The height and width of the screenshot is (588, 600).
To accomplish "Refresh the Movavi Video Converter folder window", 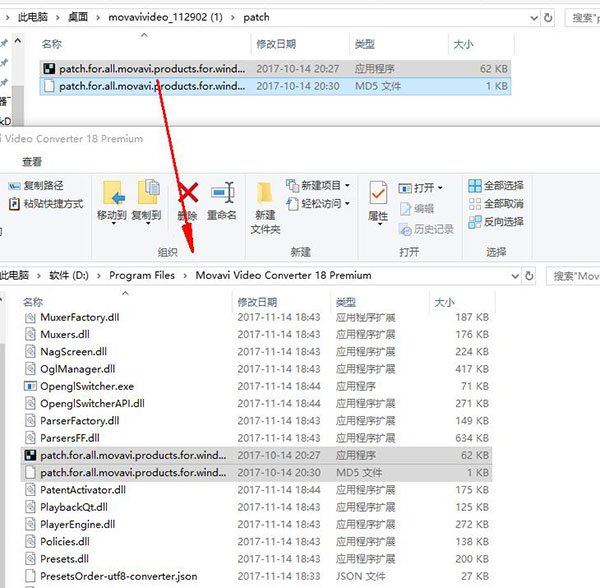I will click(529, 276).
